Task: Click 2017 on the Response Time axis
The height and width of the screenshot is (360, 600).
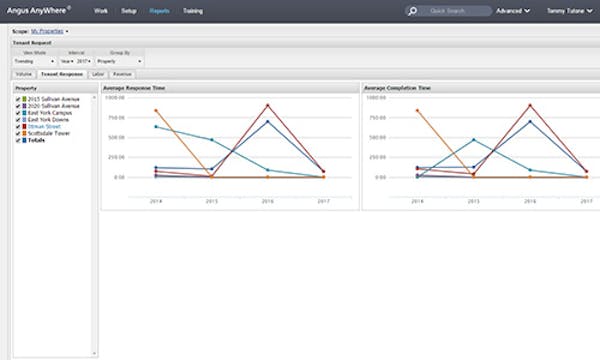Action: [x=323, y=201]
